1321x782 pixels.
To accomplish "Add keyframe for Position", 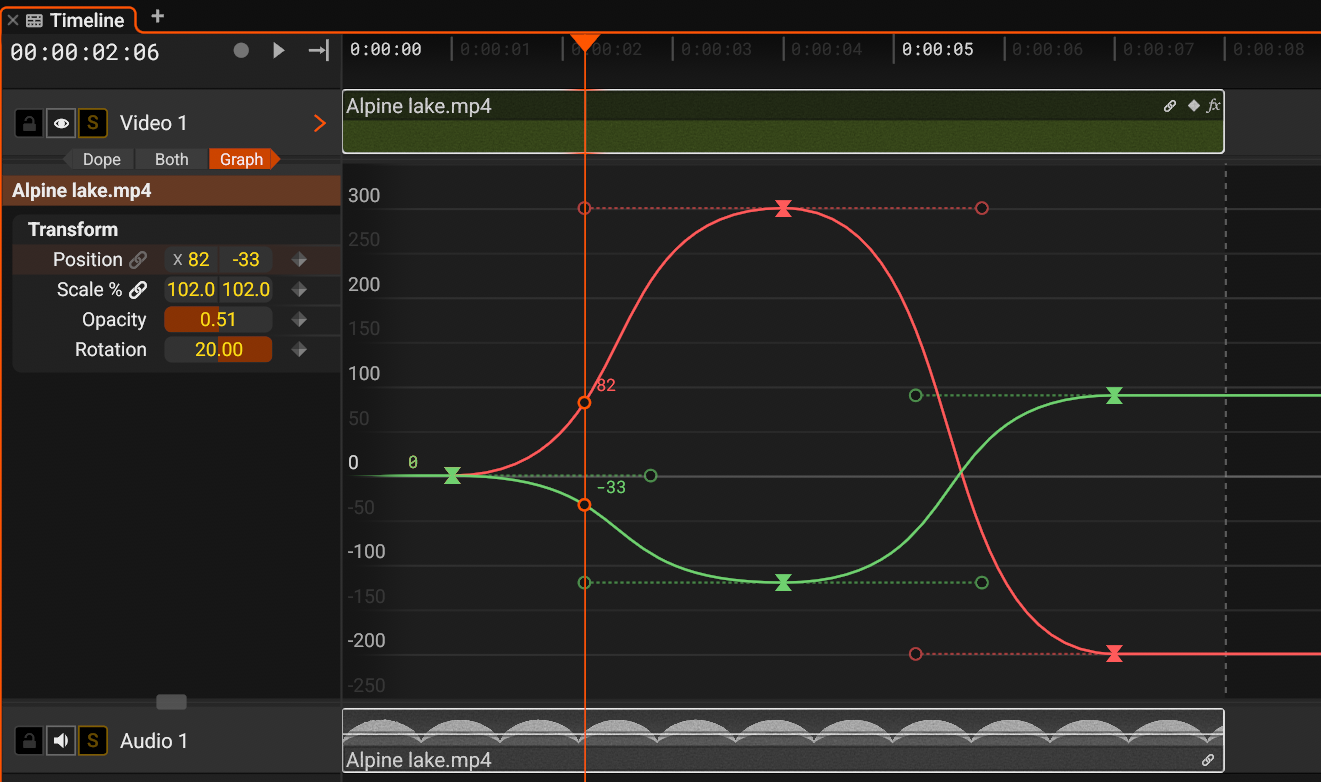I will coord(298,260).
